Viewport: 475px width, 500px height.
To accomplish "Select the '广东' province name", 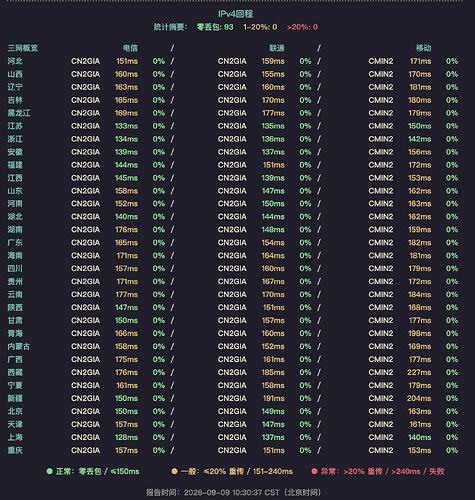I will 15,243.
